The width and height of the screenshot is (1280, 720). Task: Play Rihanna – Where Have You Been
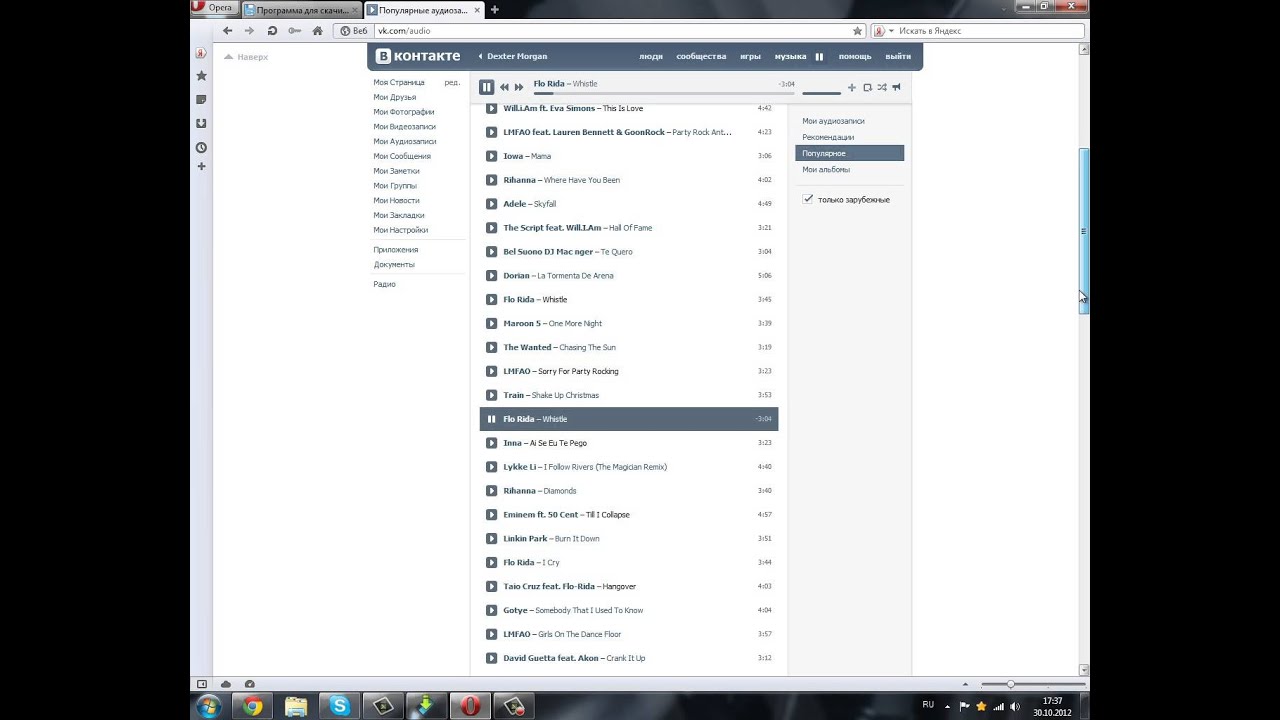point(491,180)
